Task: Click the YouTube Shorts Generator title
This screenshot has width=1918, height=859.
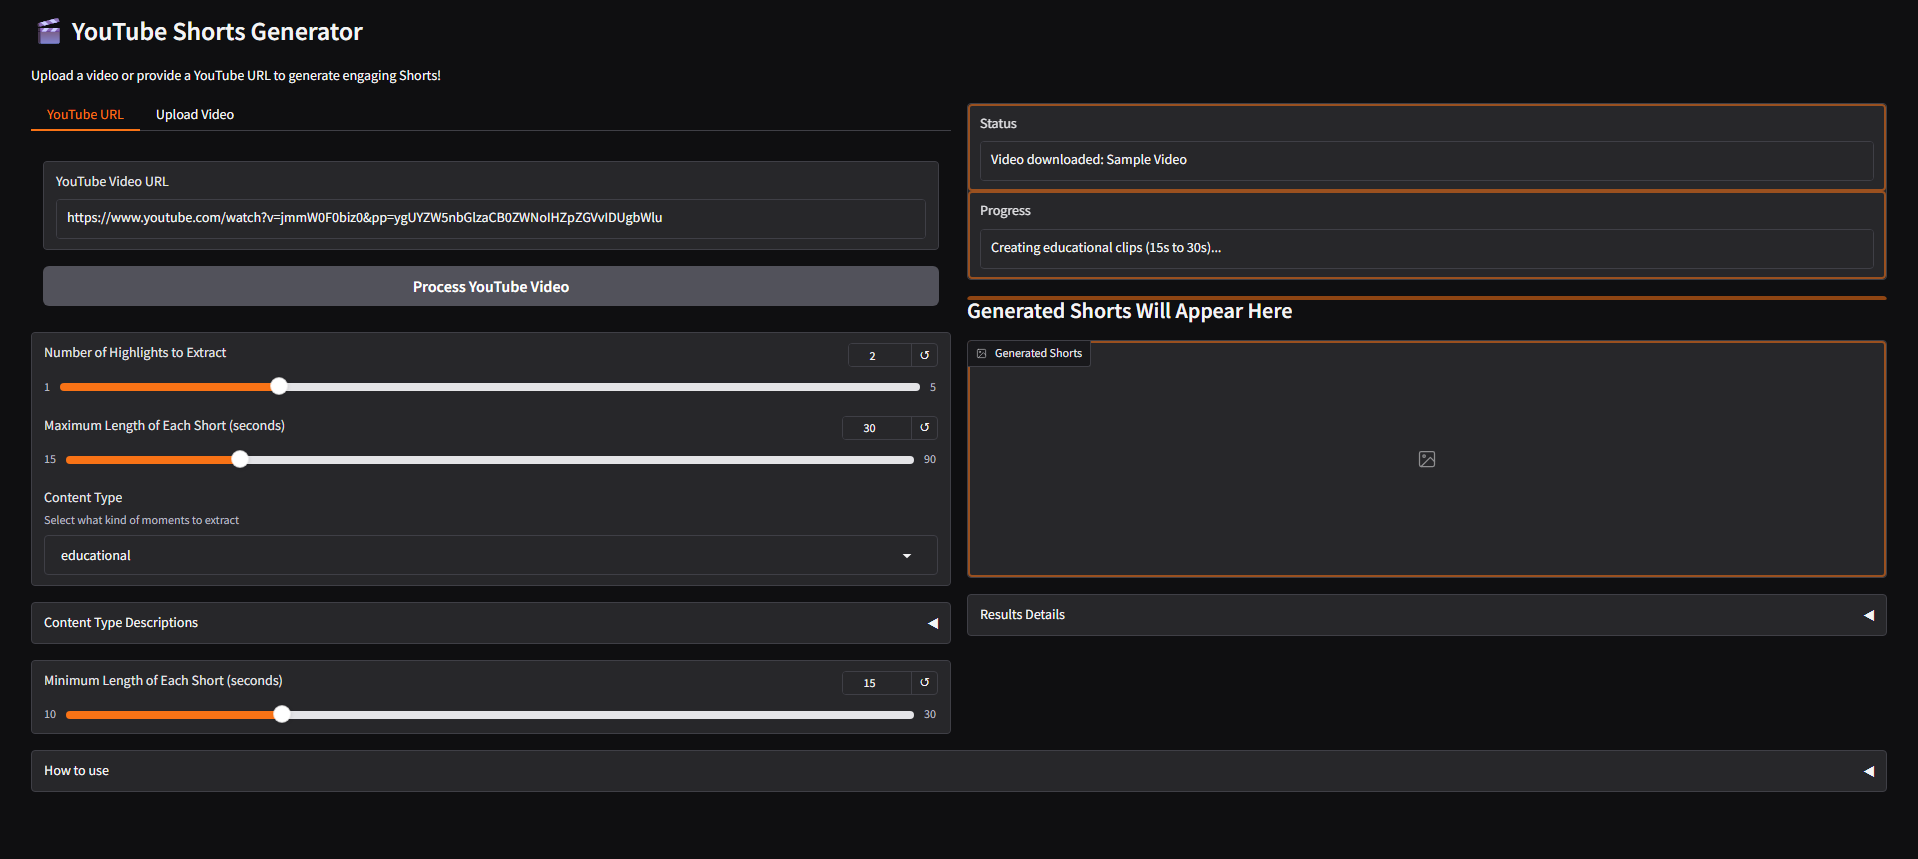Action: point(217,32)
